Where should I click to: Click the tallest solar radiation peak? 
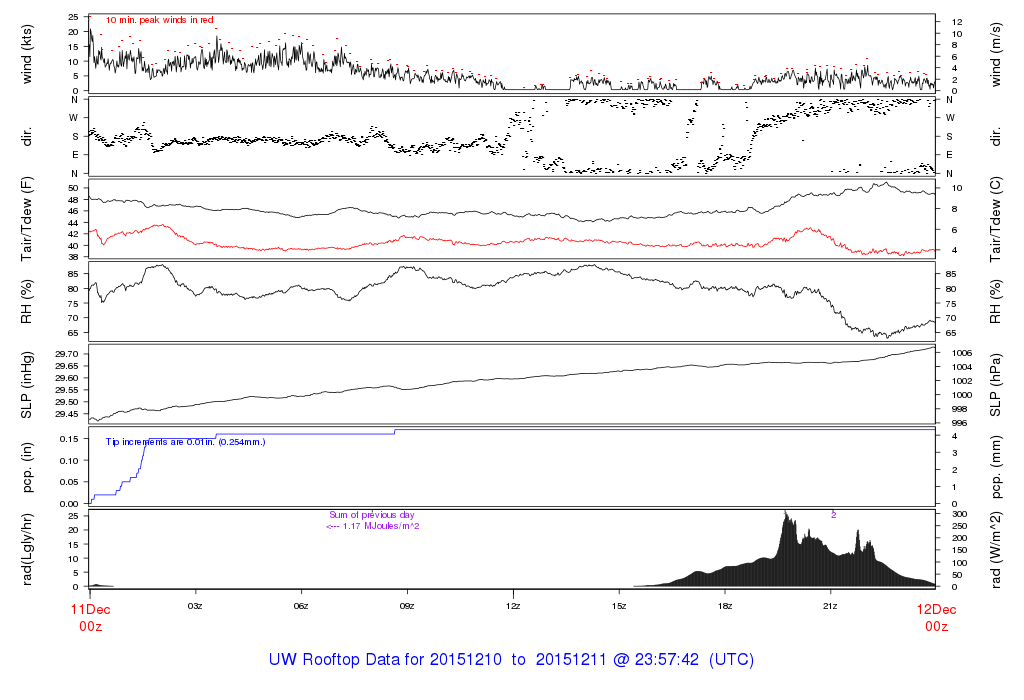pos(786,514)
